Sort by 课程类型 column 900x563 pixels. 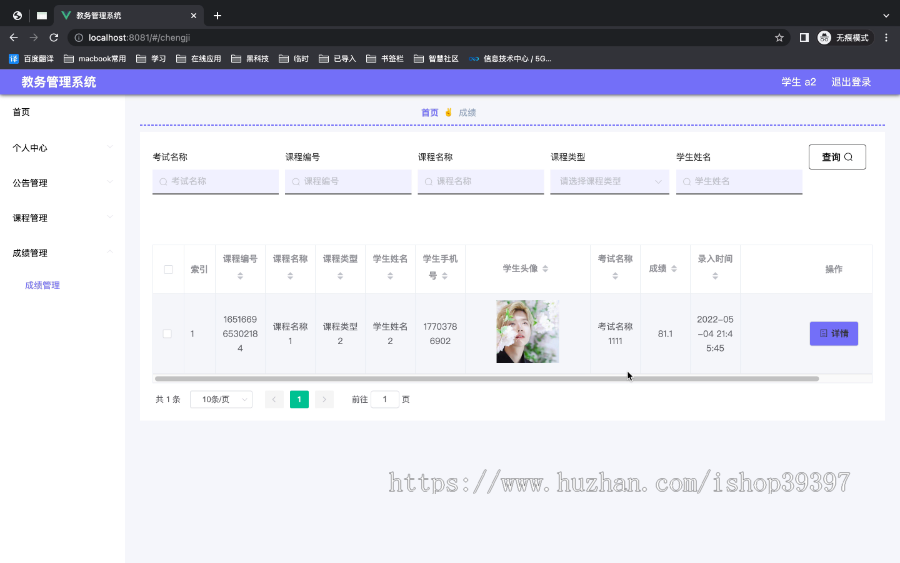click(x=340, y=276)
